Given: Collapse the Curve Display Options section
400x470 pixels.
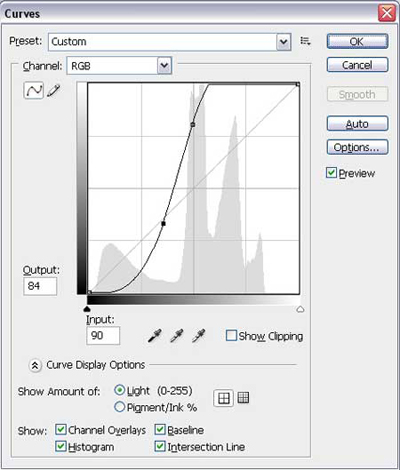Looking at the screenshot, I should coord(35,365).
